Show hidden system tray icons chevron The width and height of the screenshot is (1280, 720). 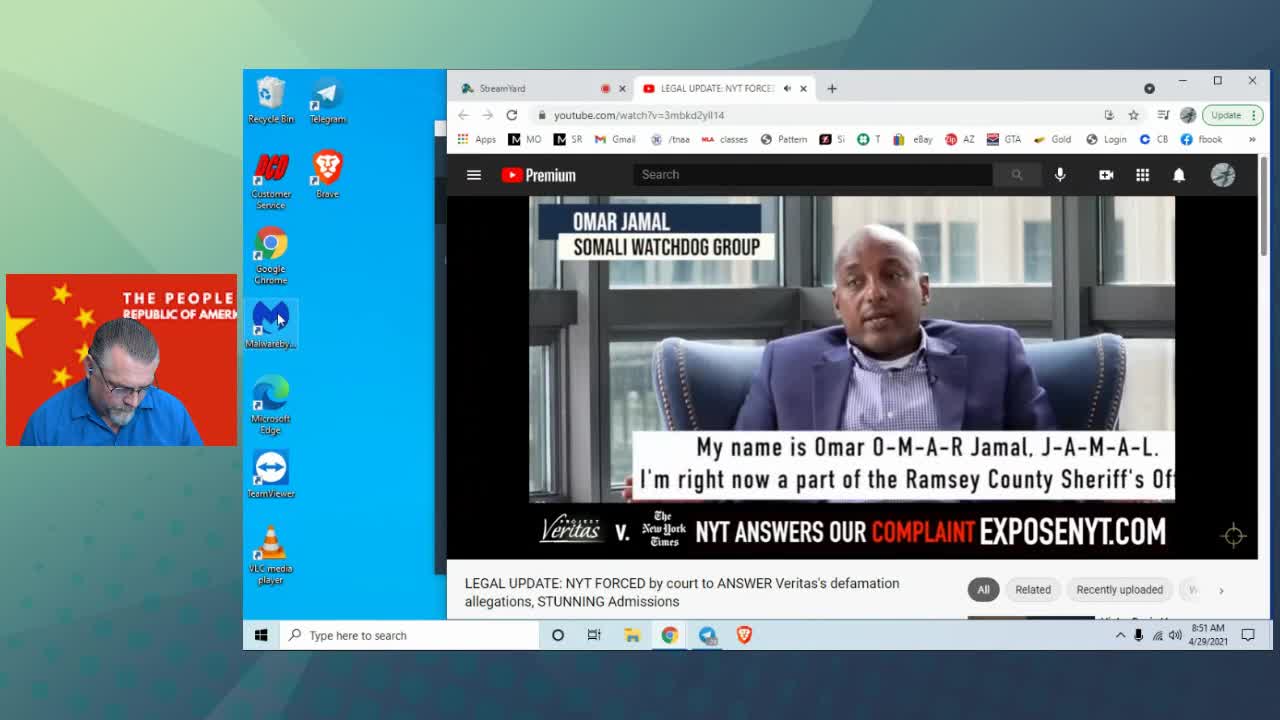tap(1120, 635)
